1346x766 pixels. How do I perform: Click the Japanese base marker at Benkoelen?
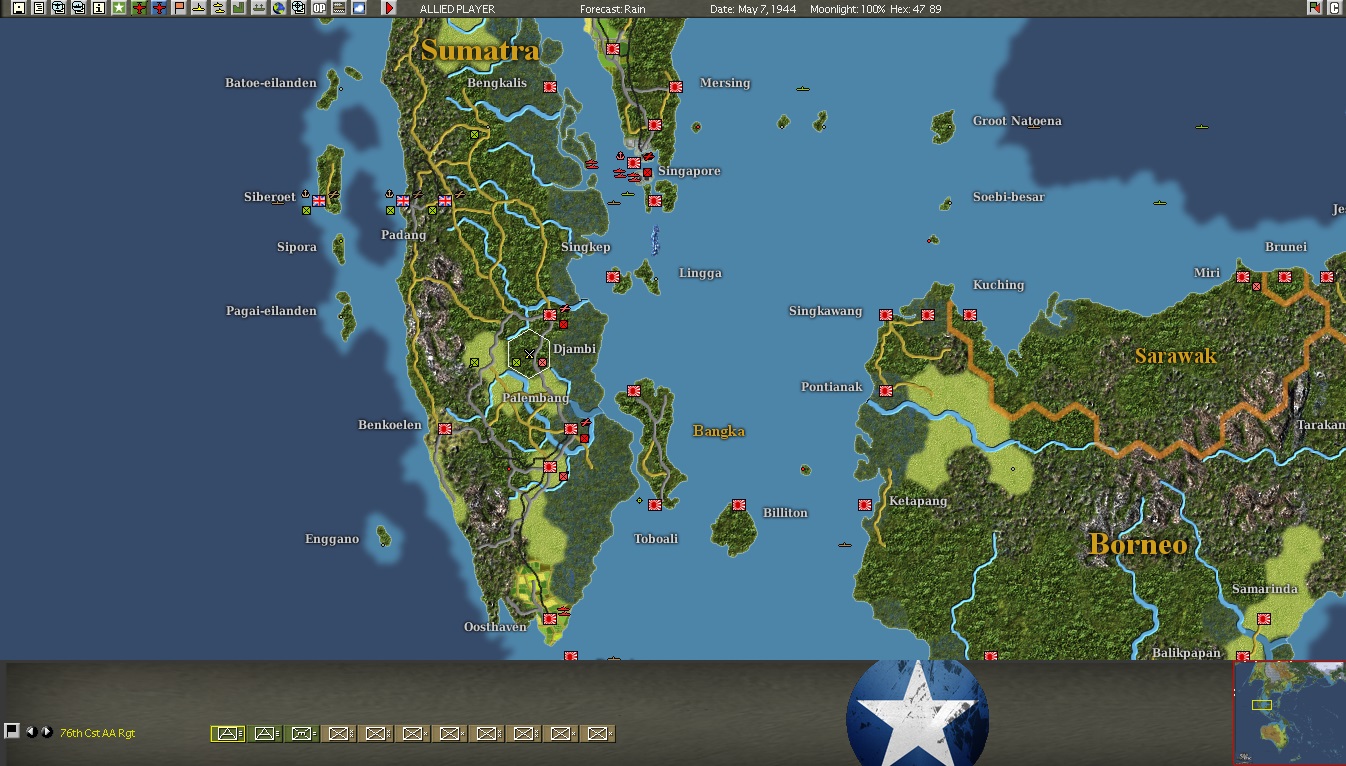445,429
